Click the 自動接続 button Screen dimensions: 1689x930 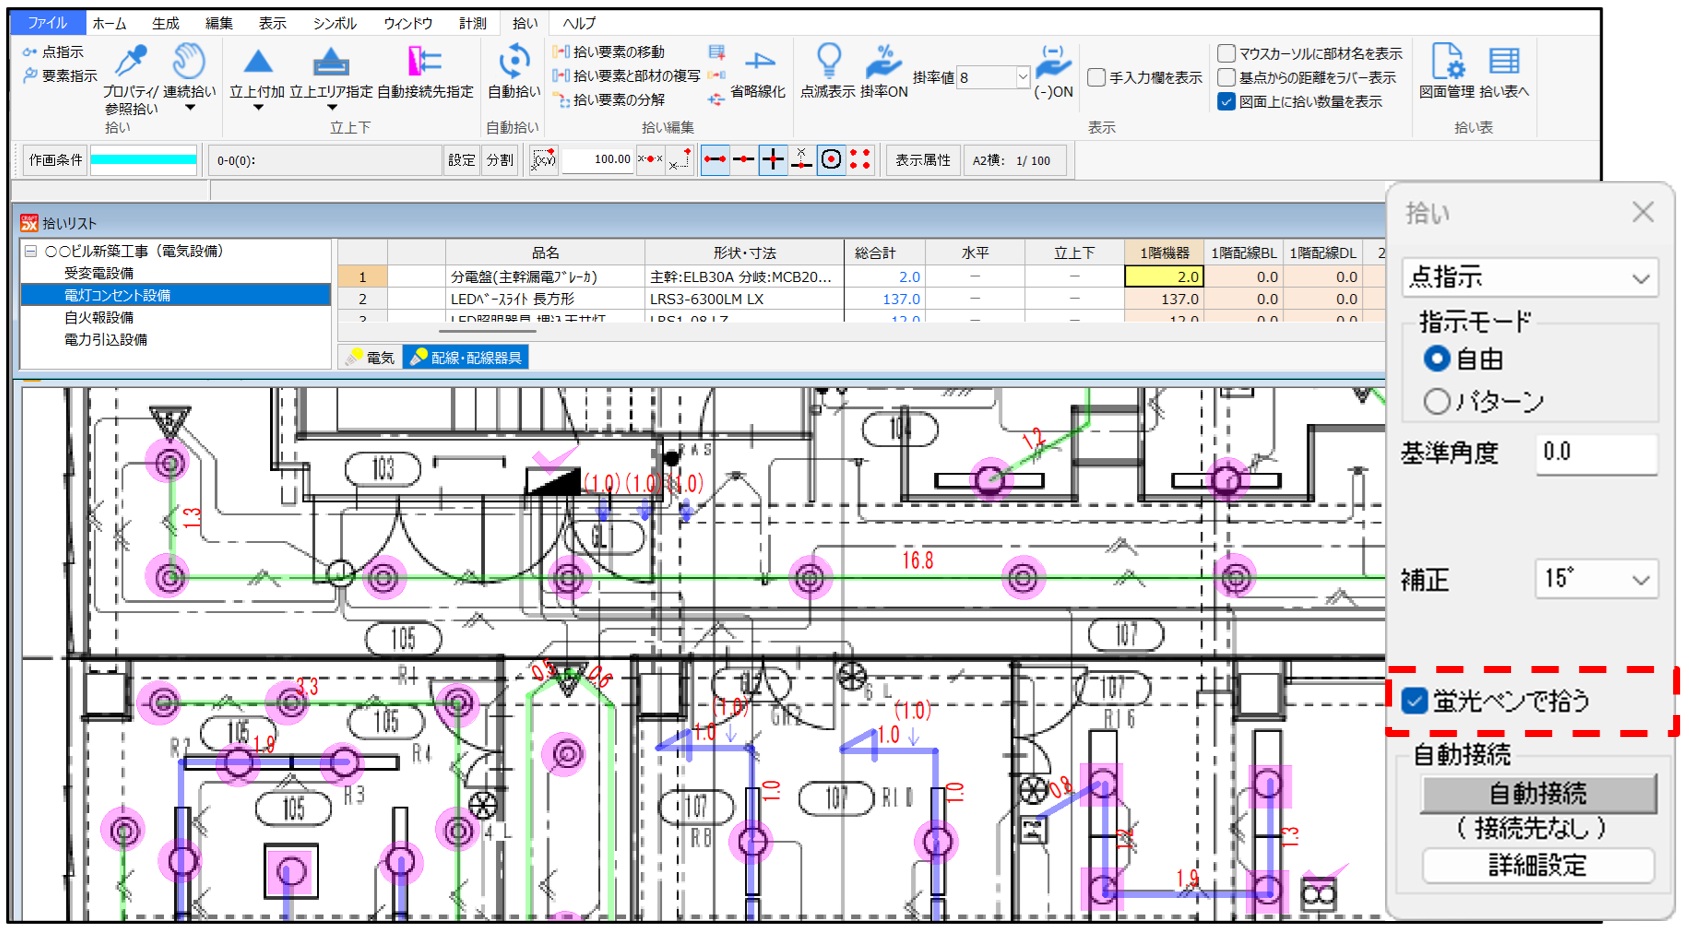1538,794
